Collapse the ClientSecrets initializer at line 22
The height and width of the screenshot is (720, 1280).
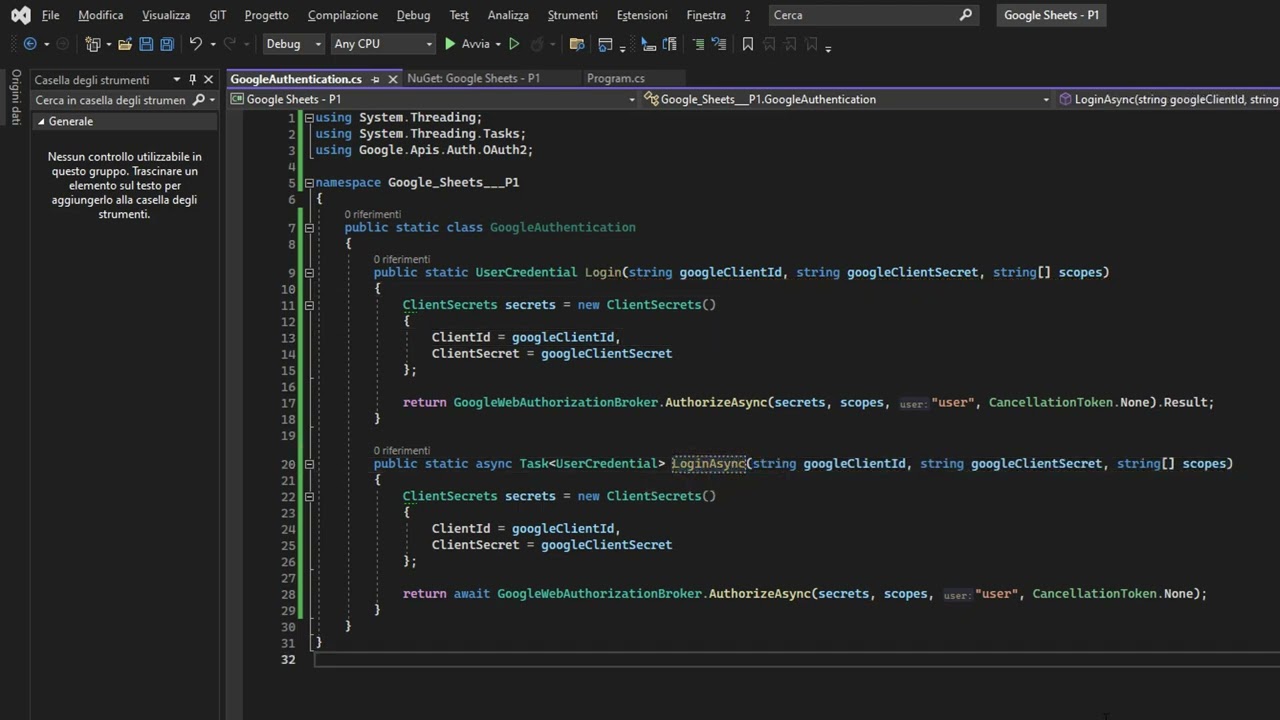coord(309,497)
